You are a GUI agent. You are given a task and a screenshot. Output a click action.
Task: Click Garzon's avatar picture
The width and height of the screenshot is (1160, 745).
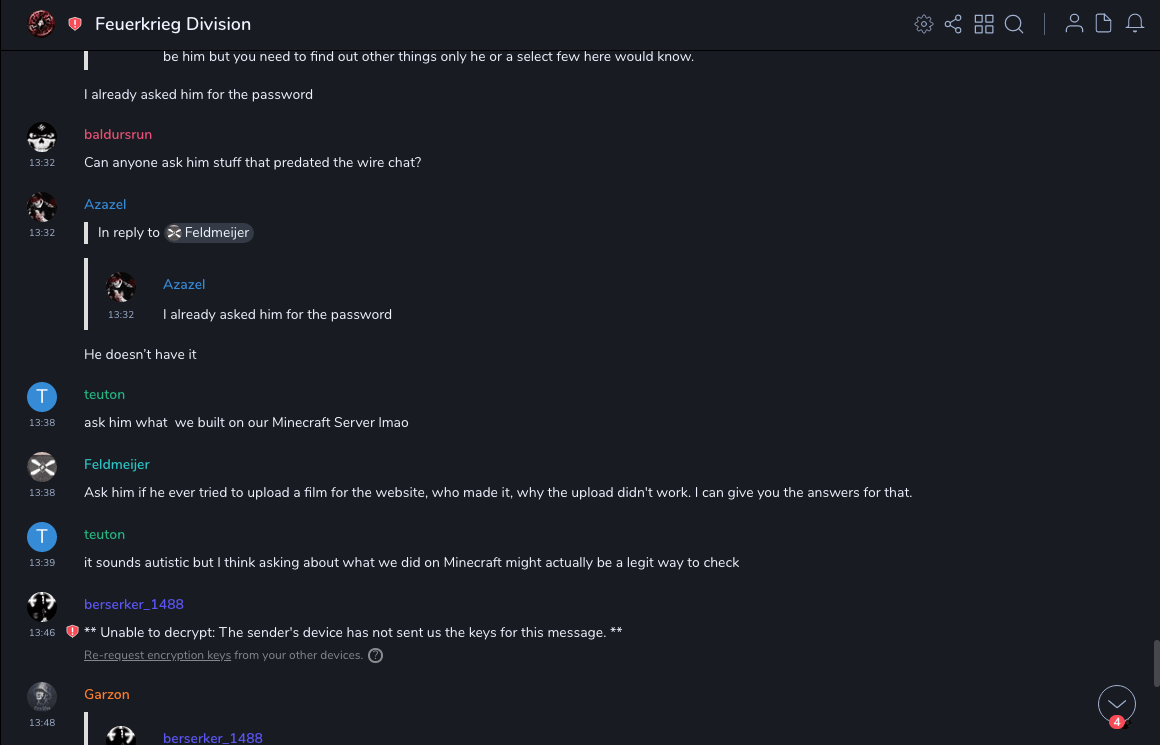tap(42, 697)
